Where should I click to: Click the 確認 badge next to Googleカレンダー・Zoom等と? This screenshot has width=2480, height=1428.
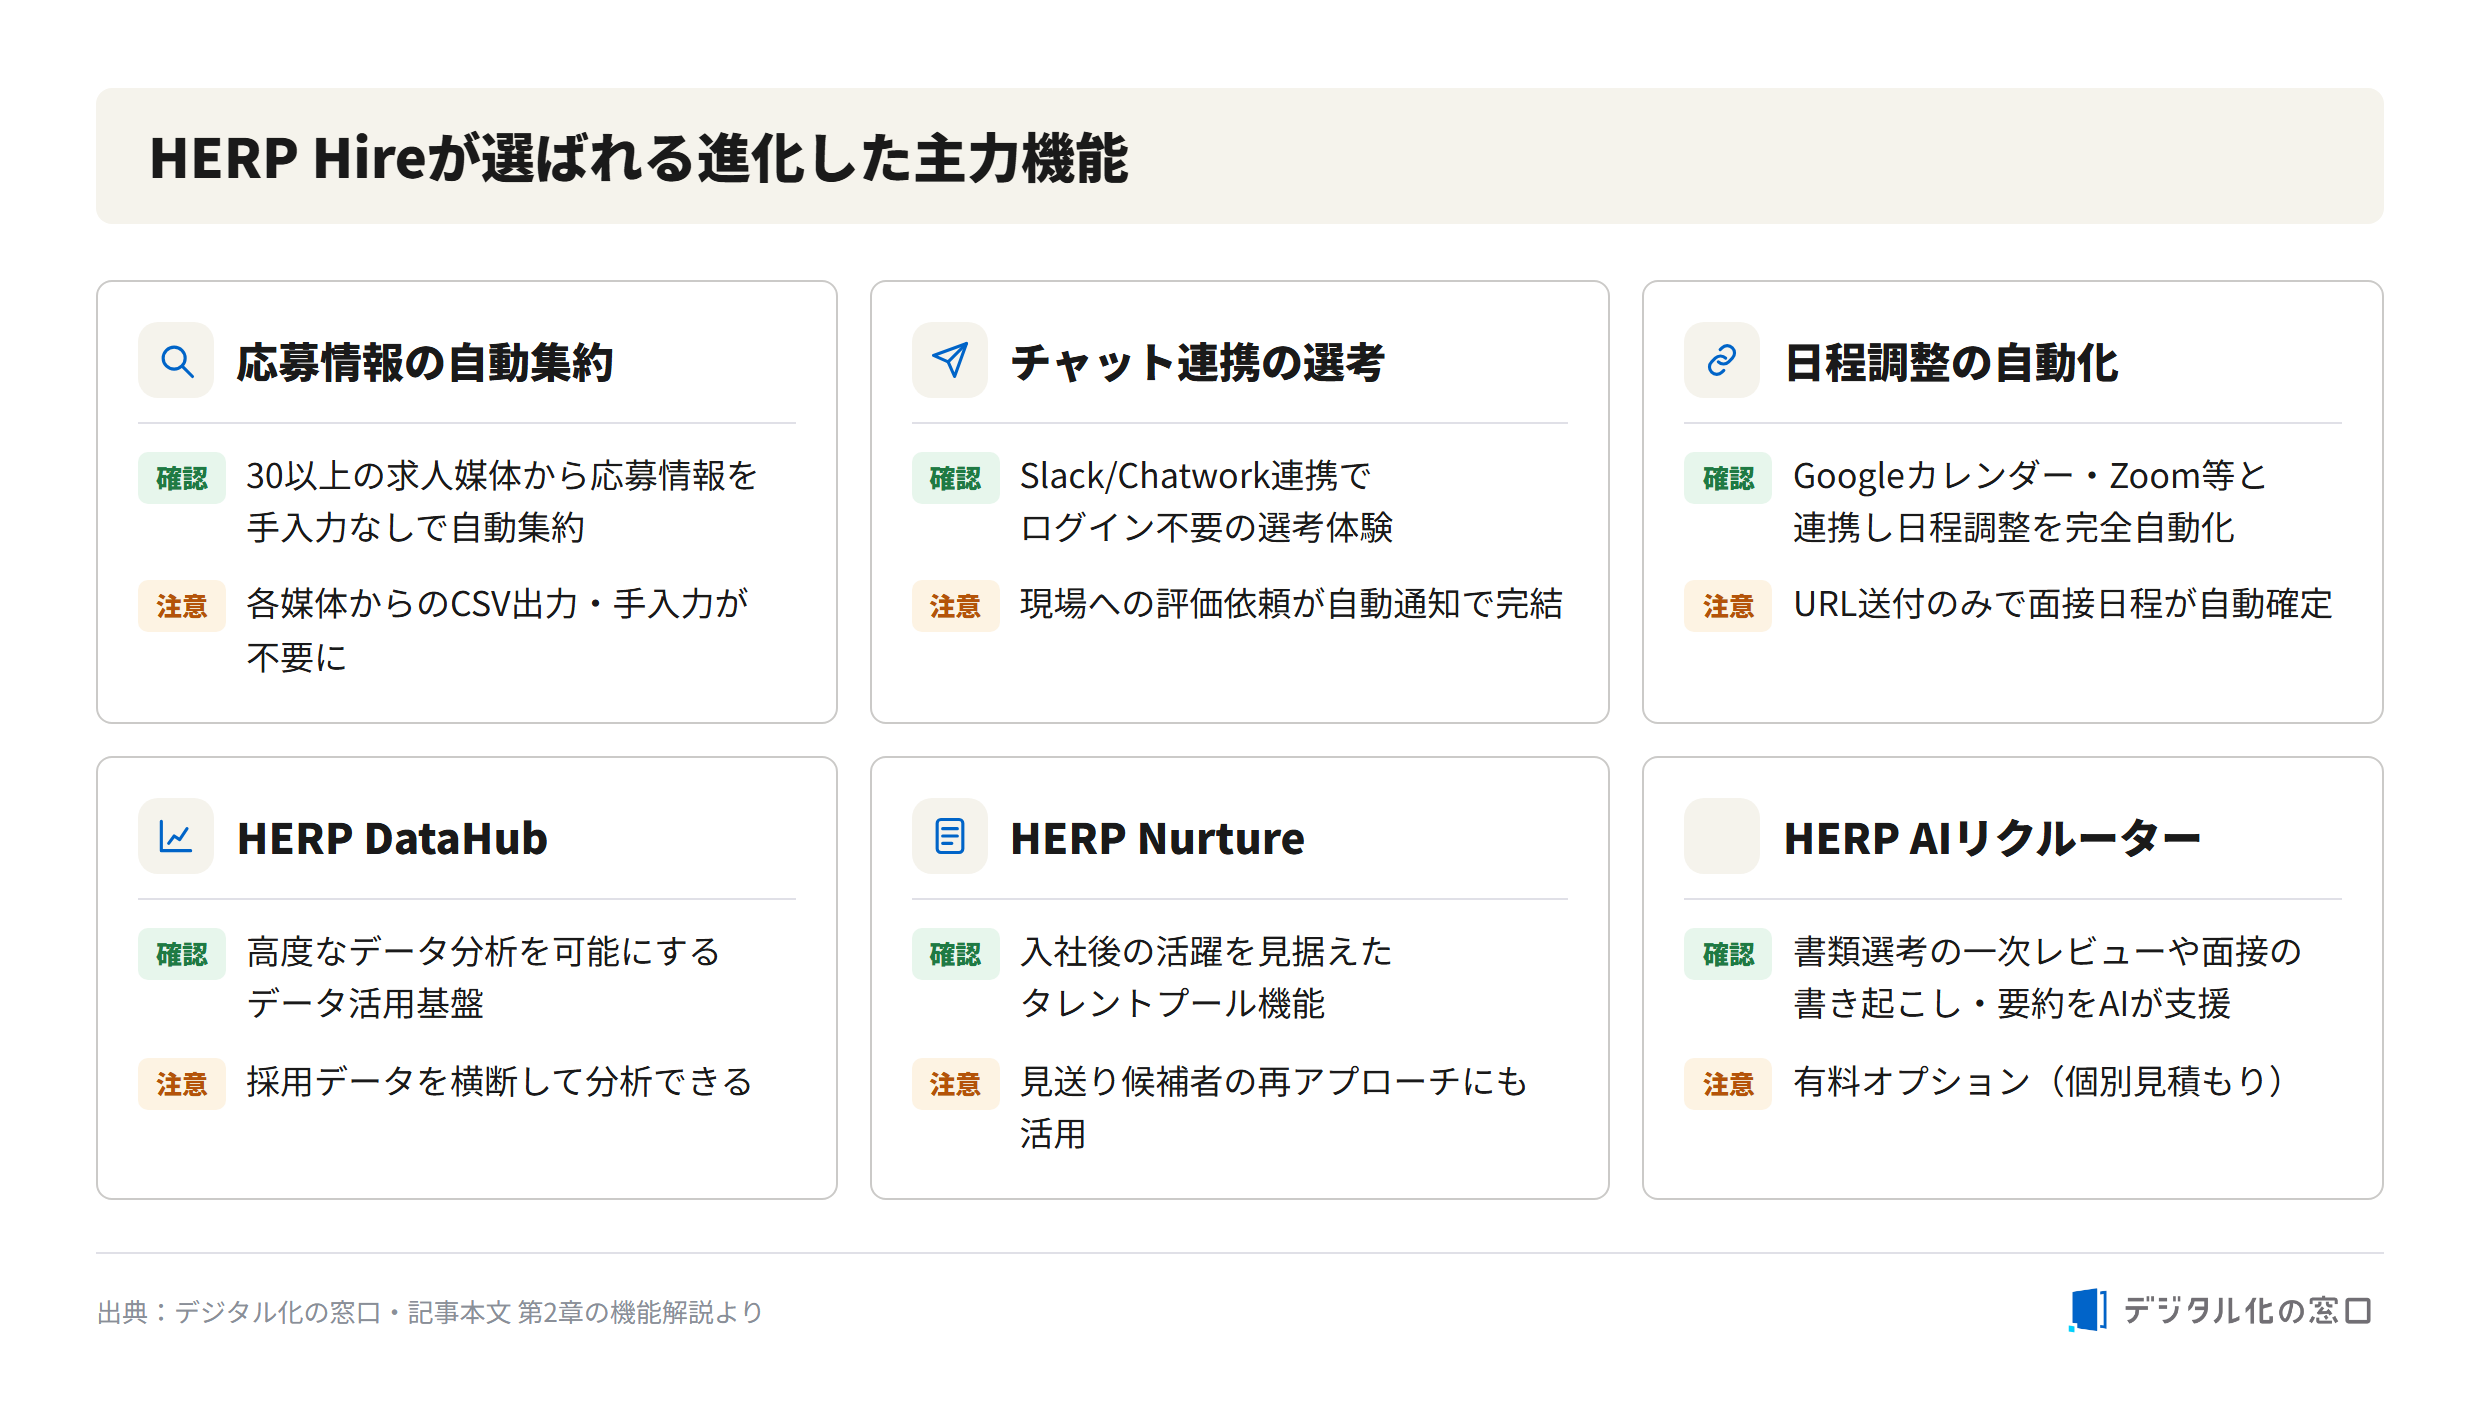coord(1728,478)
